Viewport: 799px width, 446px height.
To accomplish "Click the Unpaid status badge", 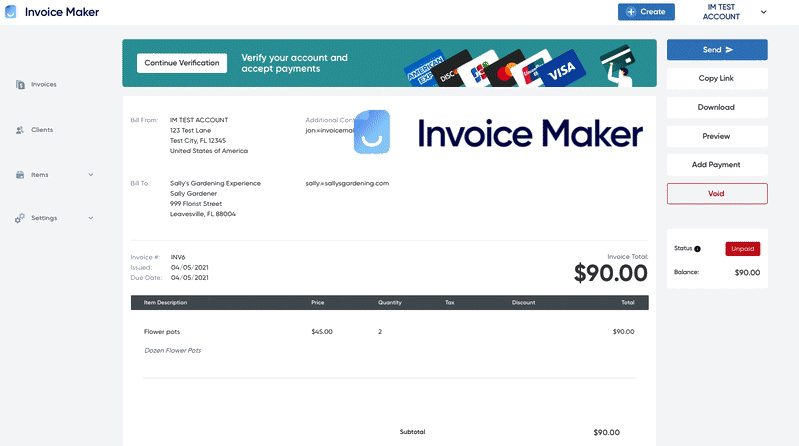I will point(742,249).
